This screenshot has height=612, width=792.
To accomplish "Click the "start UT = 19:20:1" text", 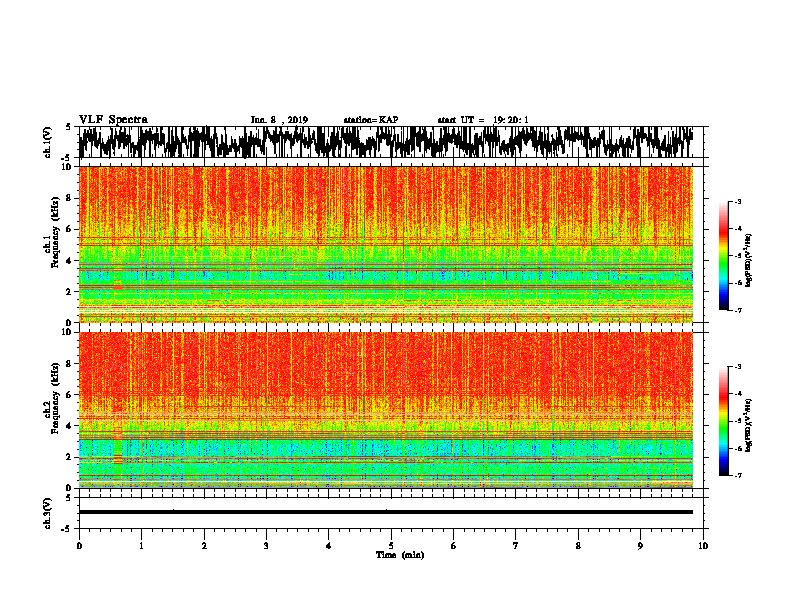I will pos(483,120).
